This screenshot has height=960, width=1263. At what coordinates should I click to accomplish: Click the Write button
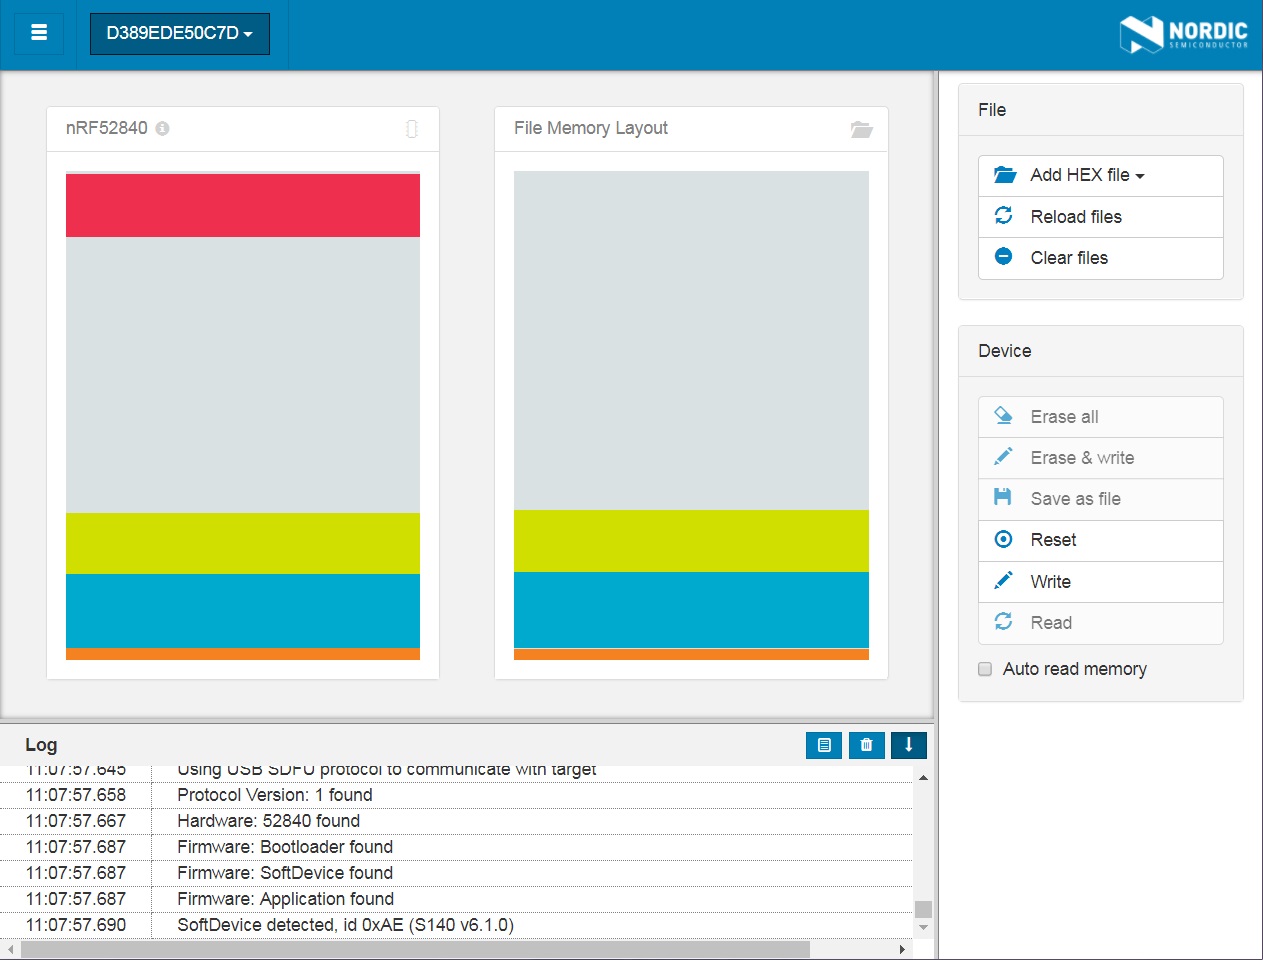(x=1101, y=582)
